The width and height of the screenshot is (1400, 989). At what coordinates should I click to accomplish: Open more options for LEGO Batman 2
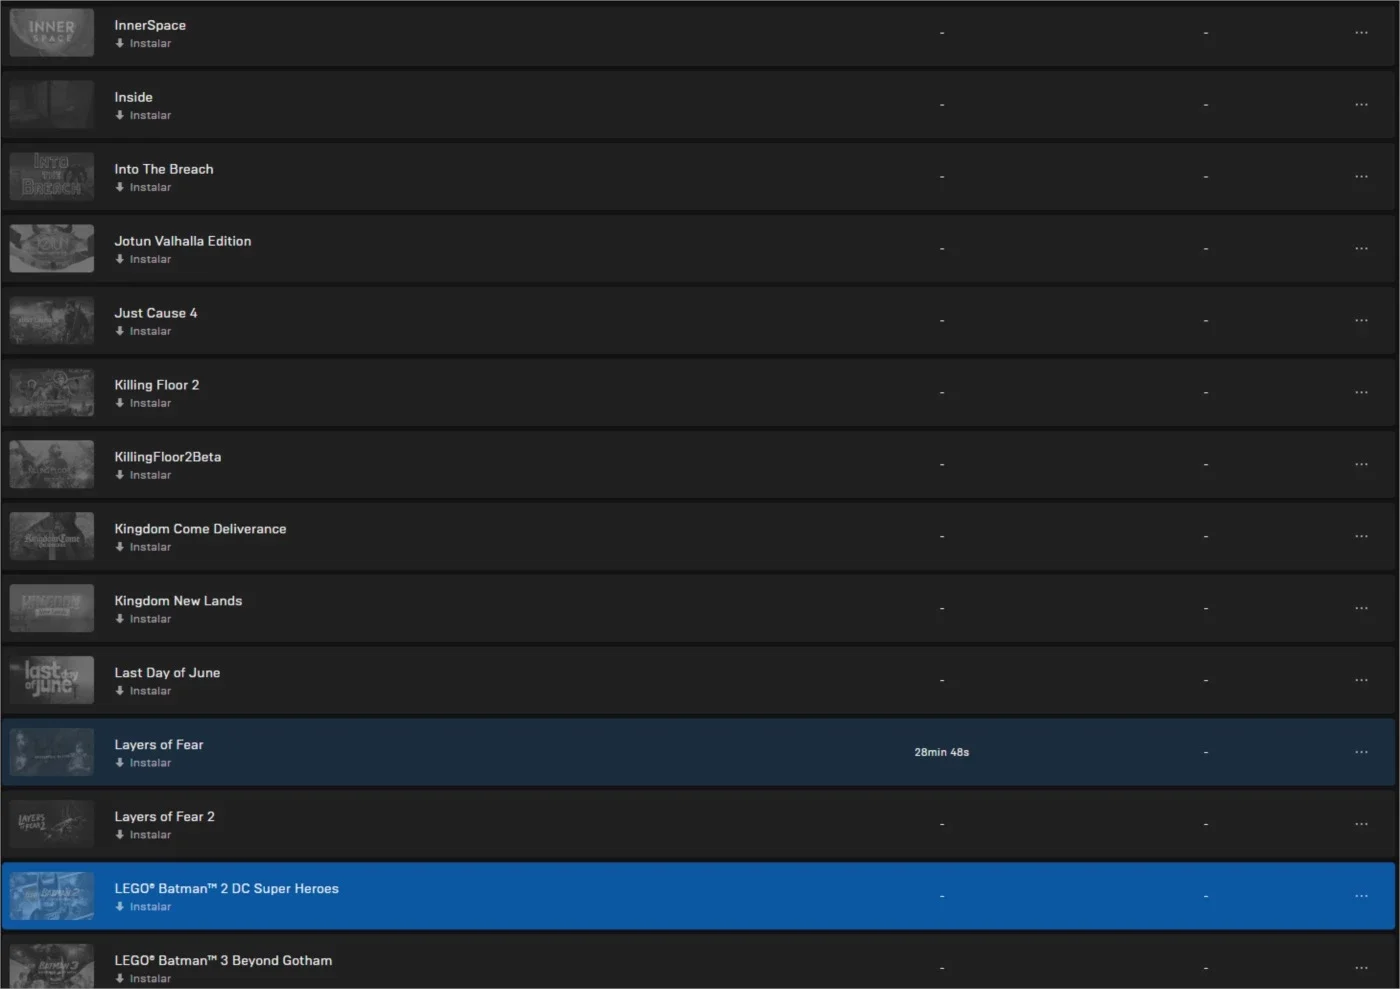[x=1361, y=896]
